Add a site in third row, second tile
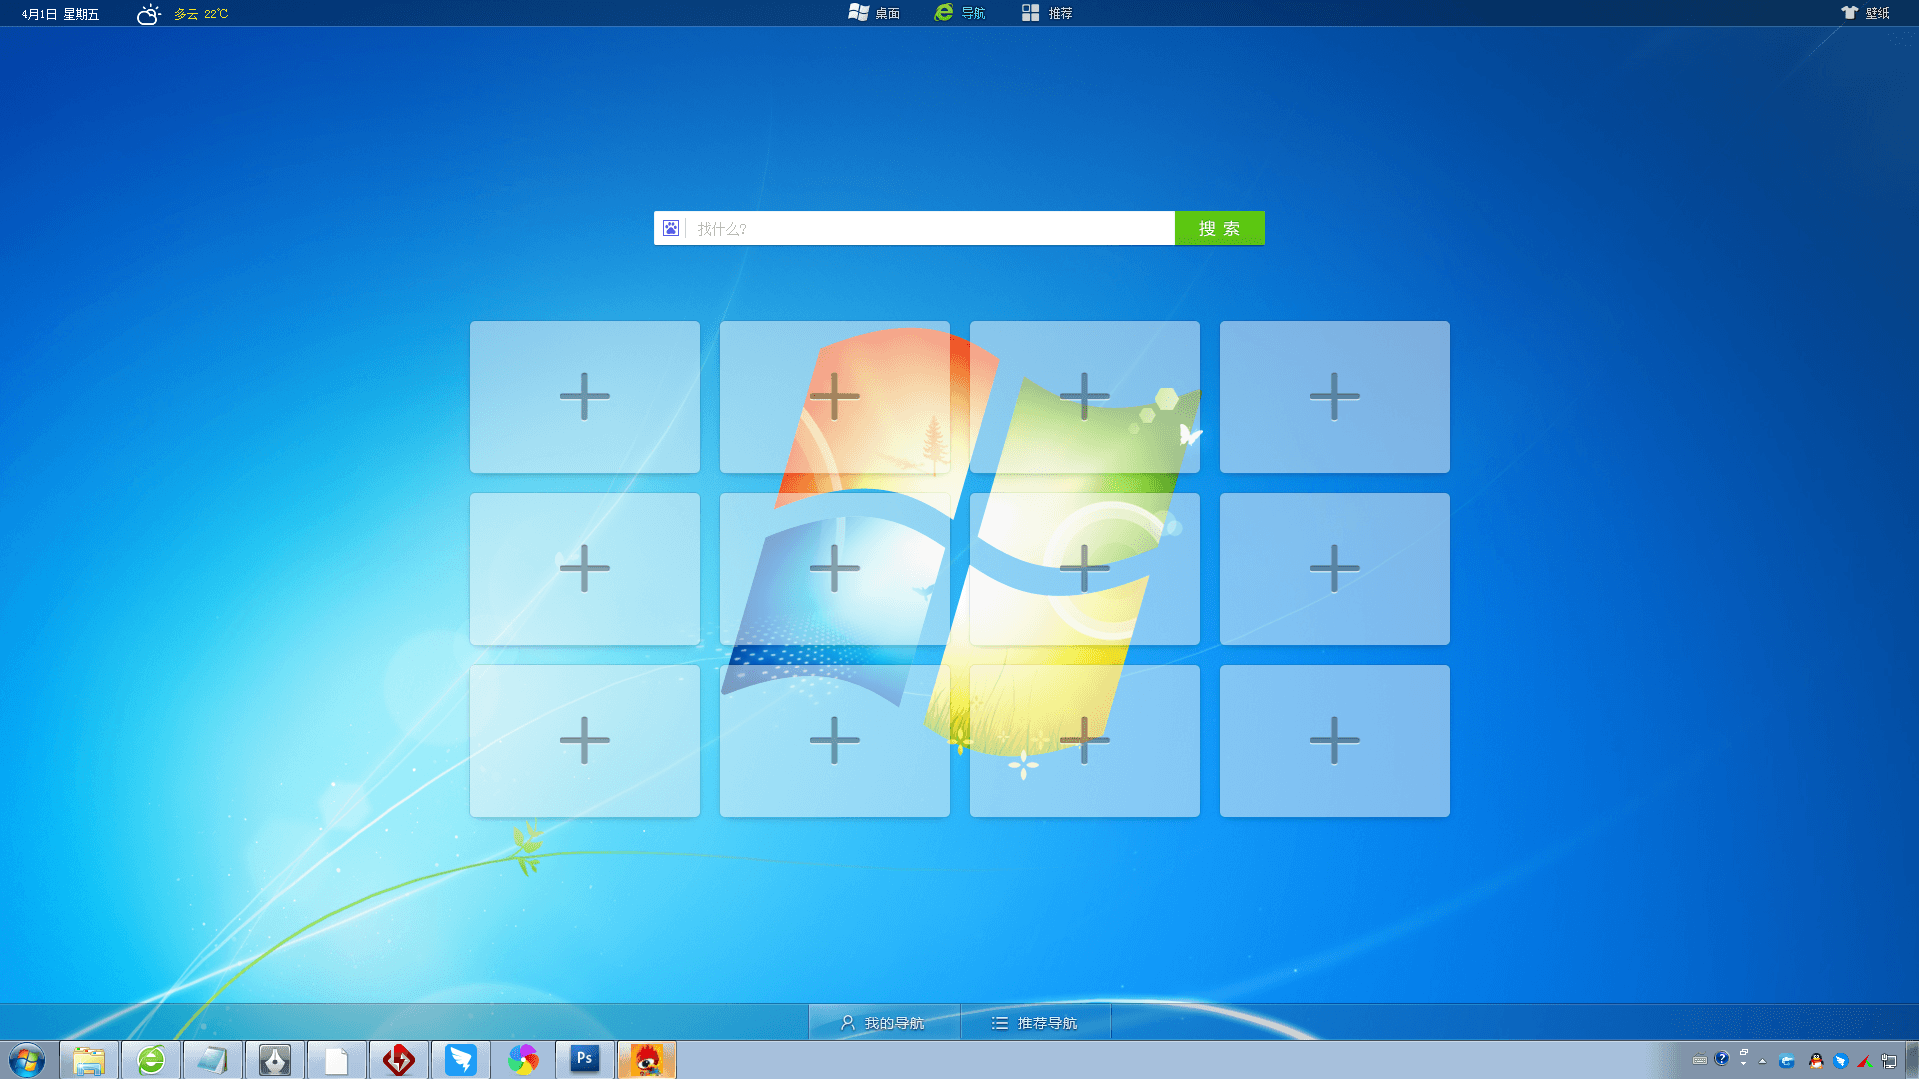This screenshot has height=1079, width=1919. tap(835, 741)
